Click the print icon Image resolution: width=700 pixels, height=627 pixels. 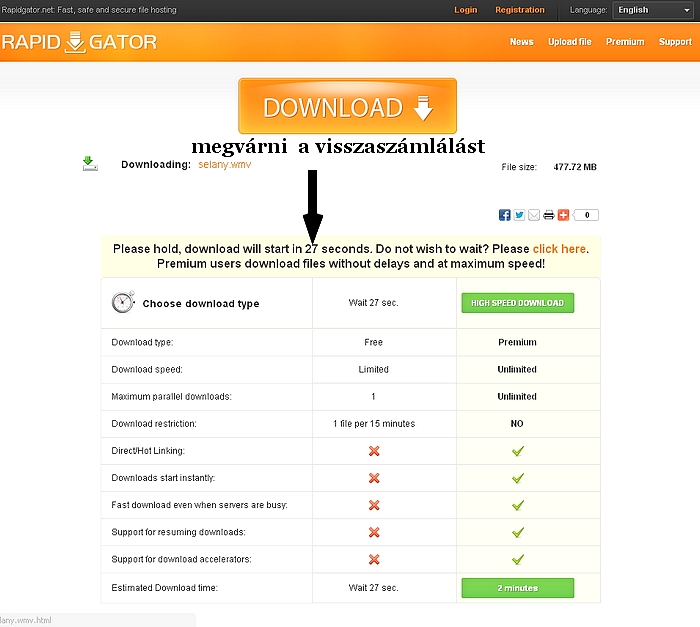[x=549, y=215]
